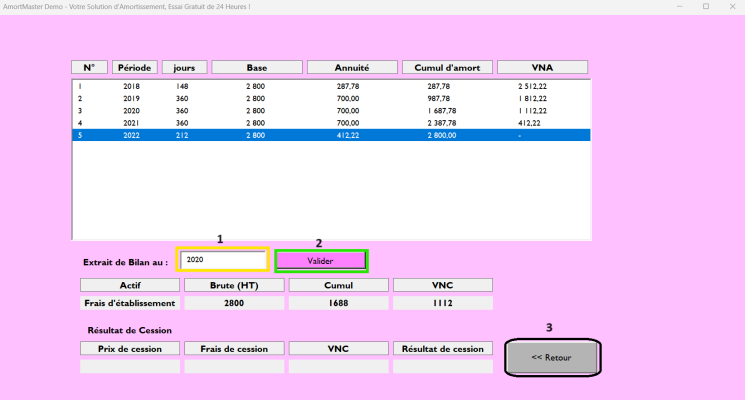Screen dimensions: 745x400
Task: Click the empty field under Prix de cession
Action: (130, 366)
